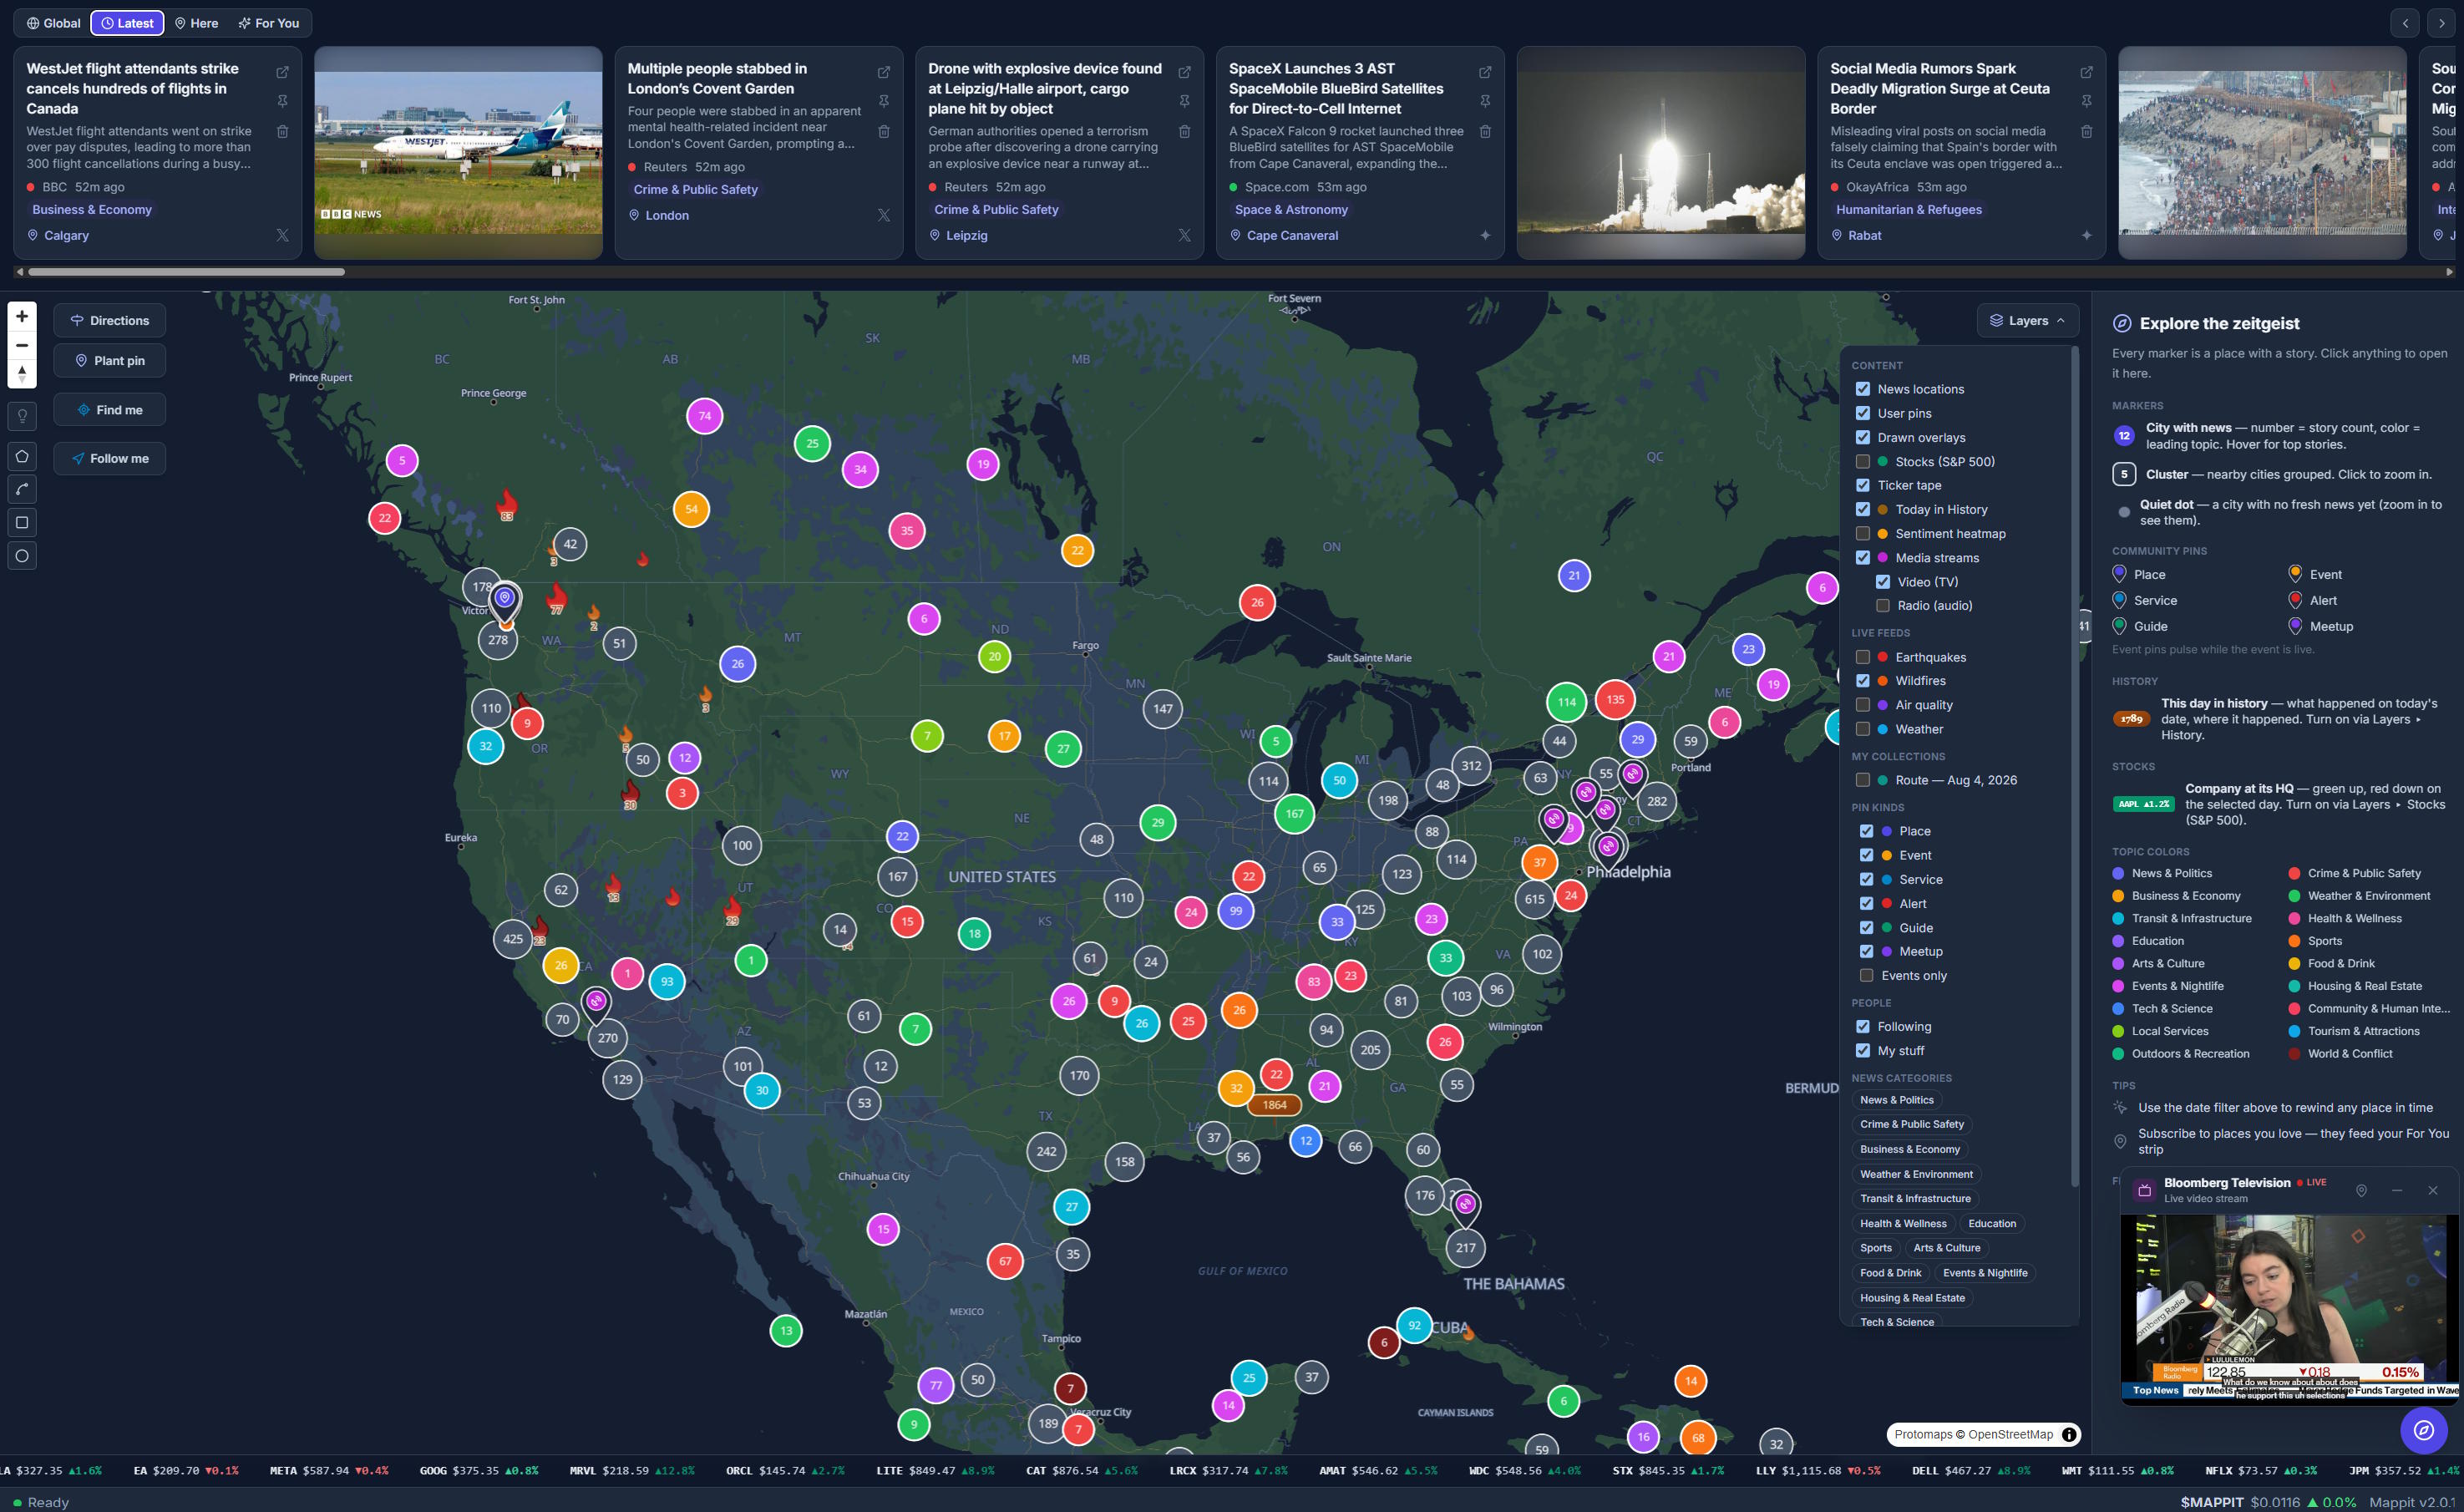Image resolution: width=2464 pixels, height=1512 pixels.
Task: Switch to the Here feed tab
Action: pos(197,23)
